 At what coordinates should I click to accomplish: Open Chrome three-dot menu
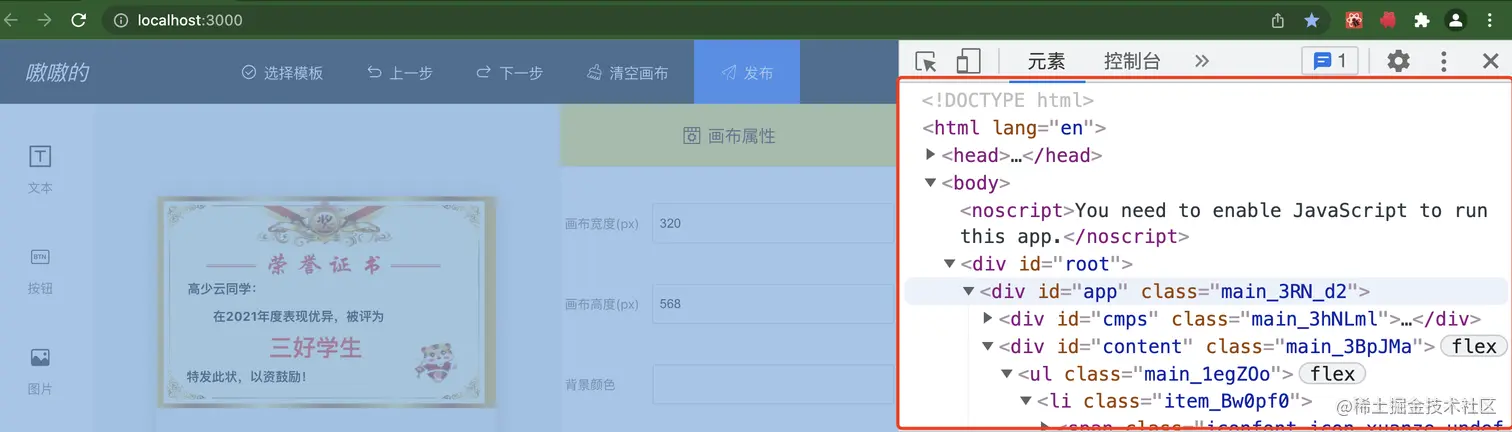click(x=1492, y=20)
